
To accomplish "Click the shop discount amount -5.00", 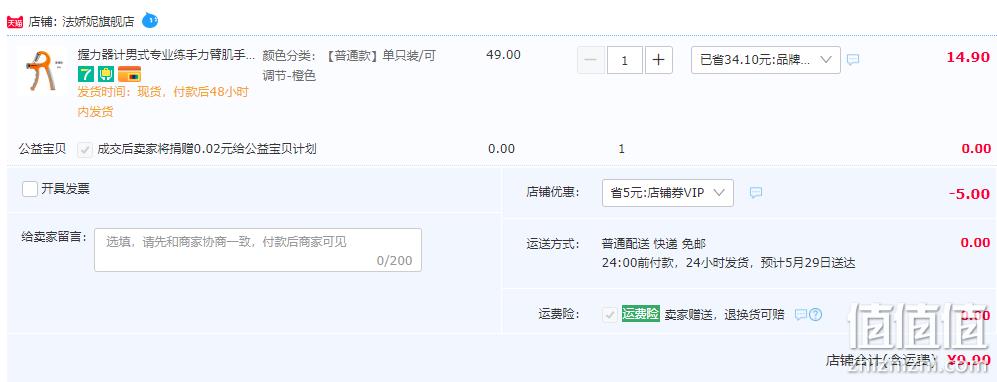I will (x=969, y=194).
